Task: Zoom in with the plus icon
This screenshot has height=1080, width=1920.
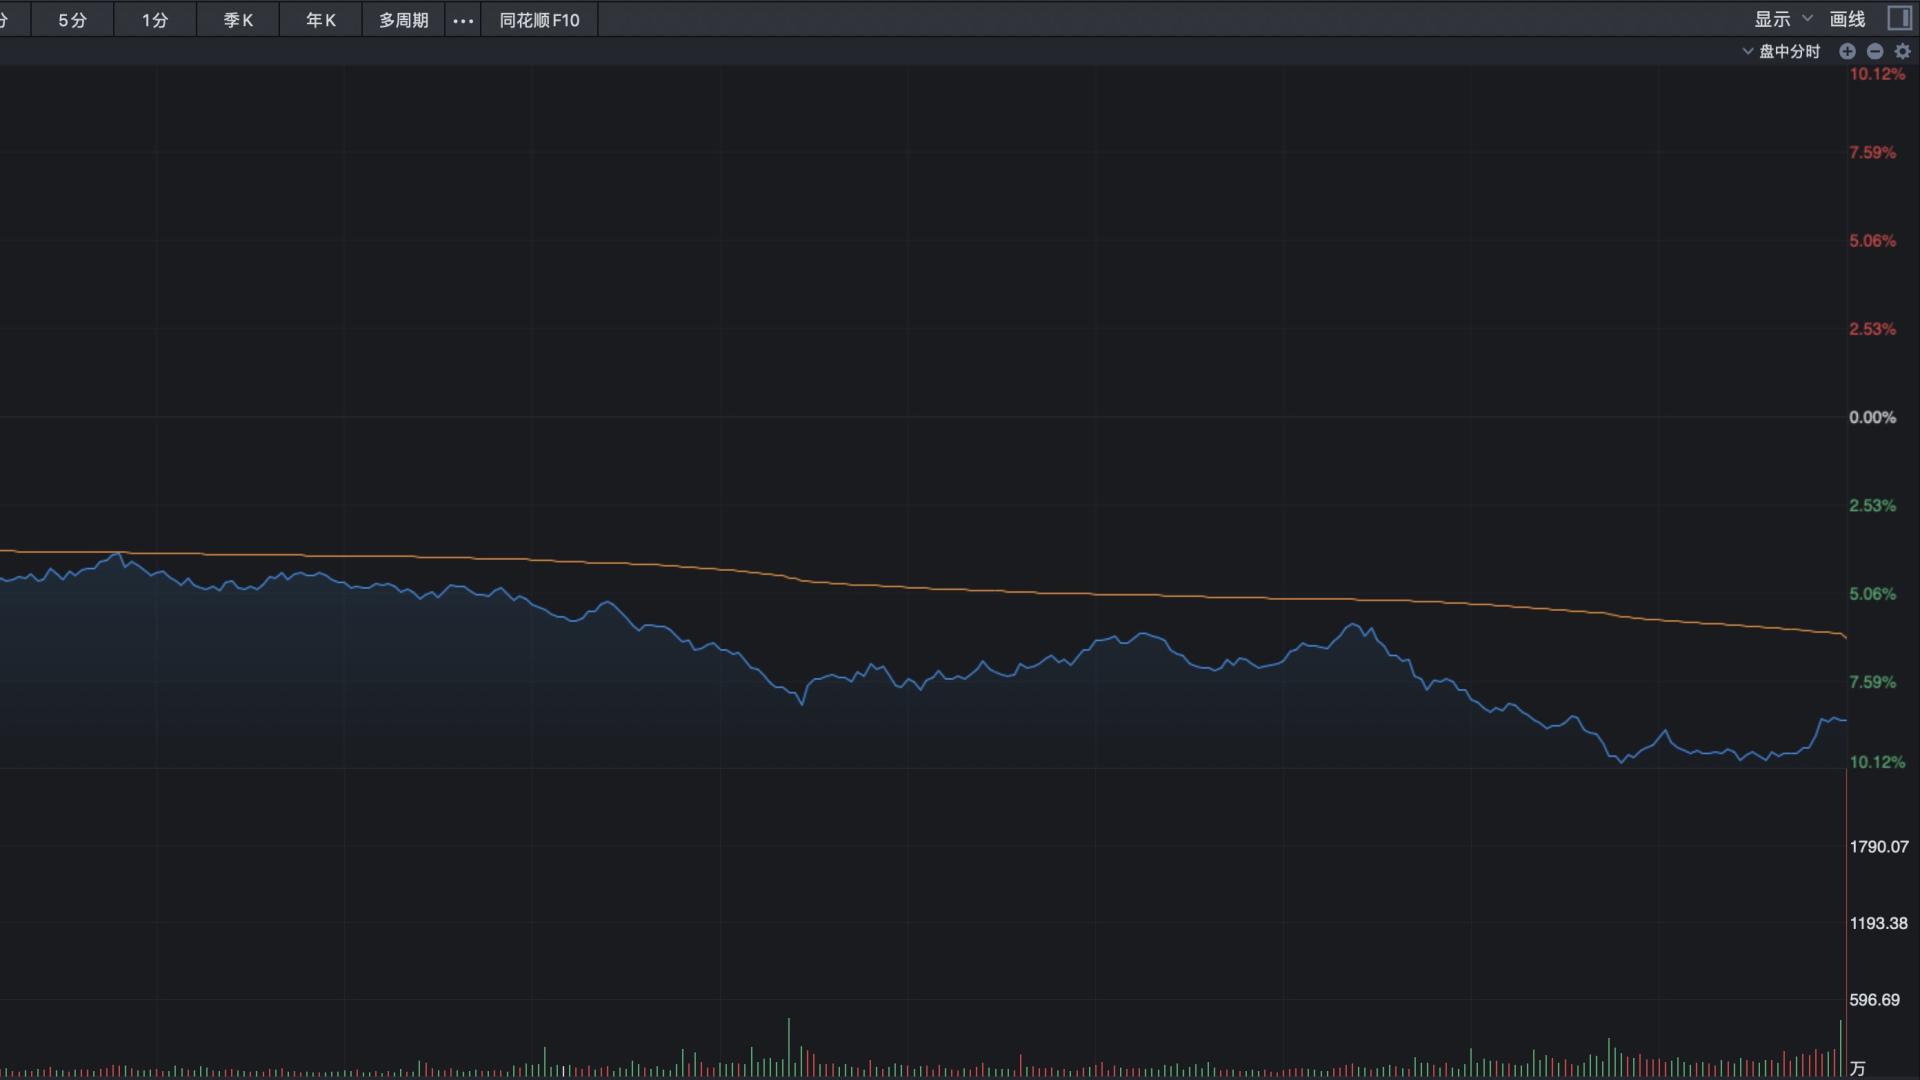Action: click(x=1847, y=51)
